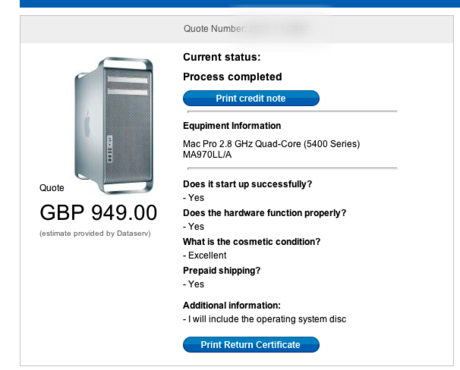Click the Equipment Information heading
Viewport: 460px width, 370px height.
[x=232, y=126]
